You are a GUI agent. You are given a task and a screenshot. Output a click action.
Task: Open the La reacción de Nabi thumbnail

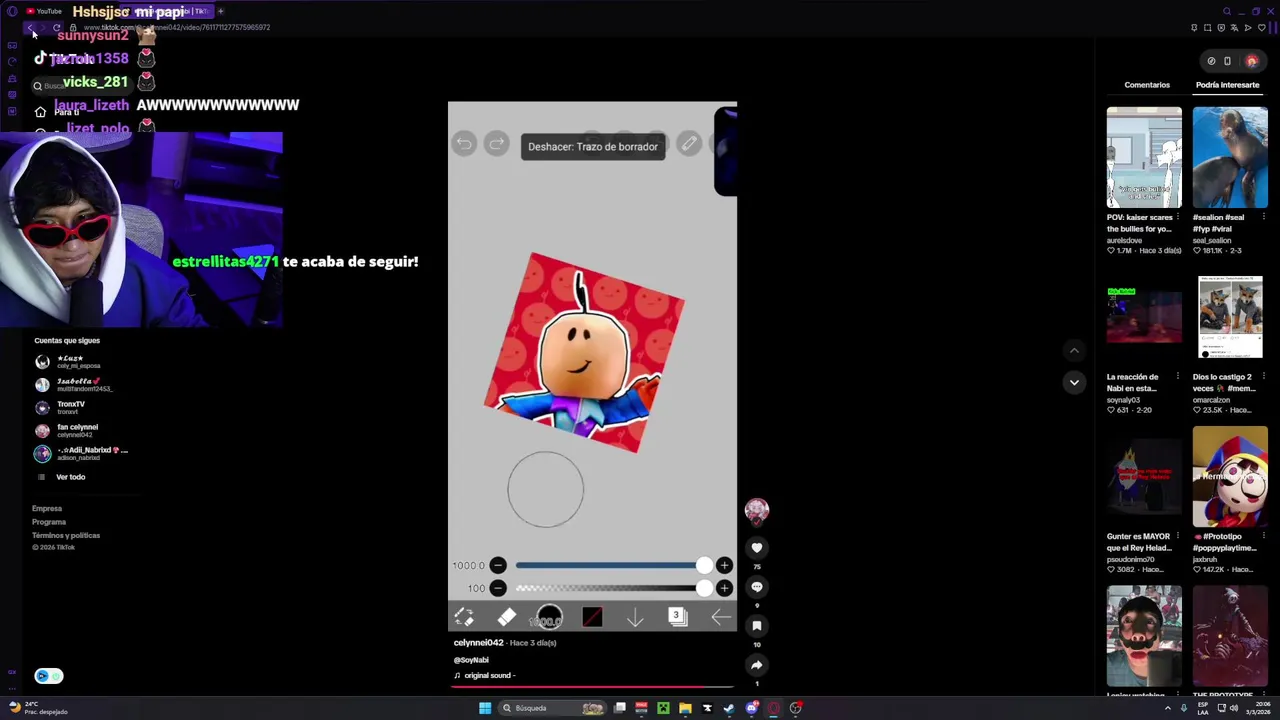point(1144,317)
